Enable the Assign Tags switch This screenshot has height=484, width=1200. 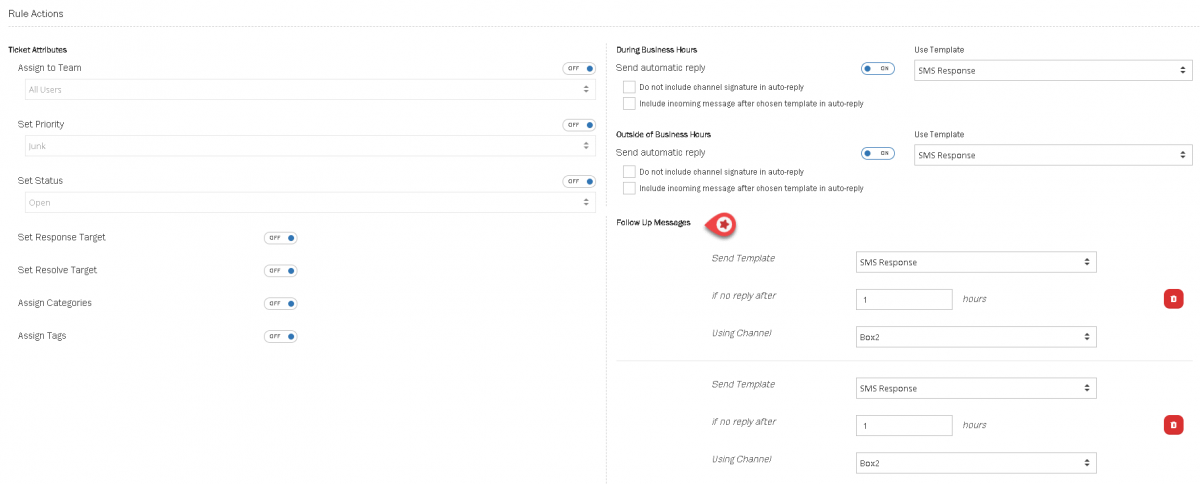pyautogui.click(x=280, y=336)
